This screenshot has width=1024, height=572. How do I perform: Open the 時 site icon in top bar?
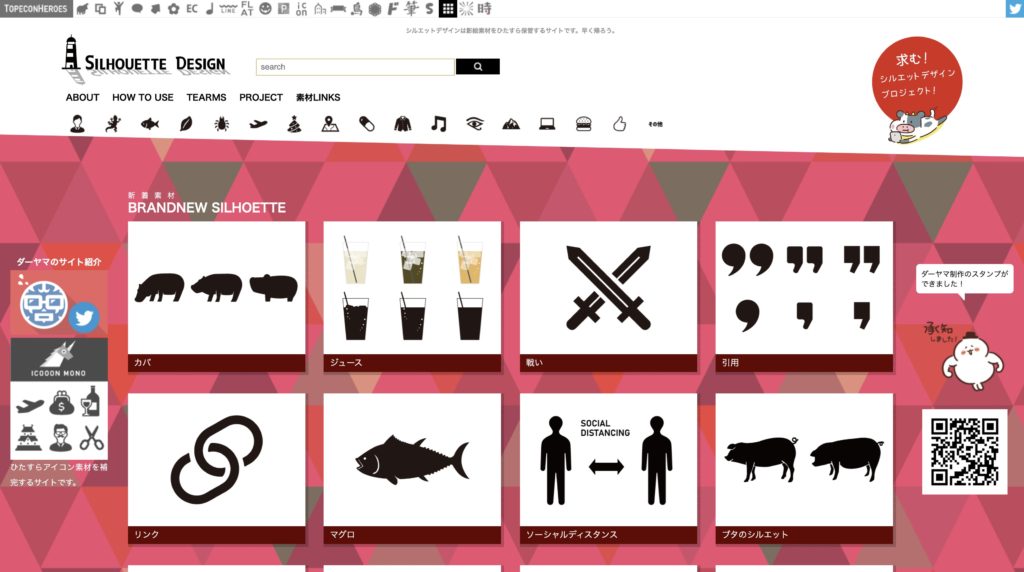485,8
